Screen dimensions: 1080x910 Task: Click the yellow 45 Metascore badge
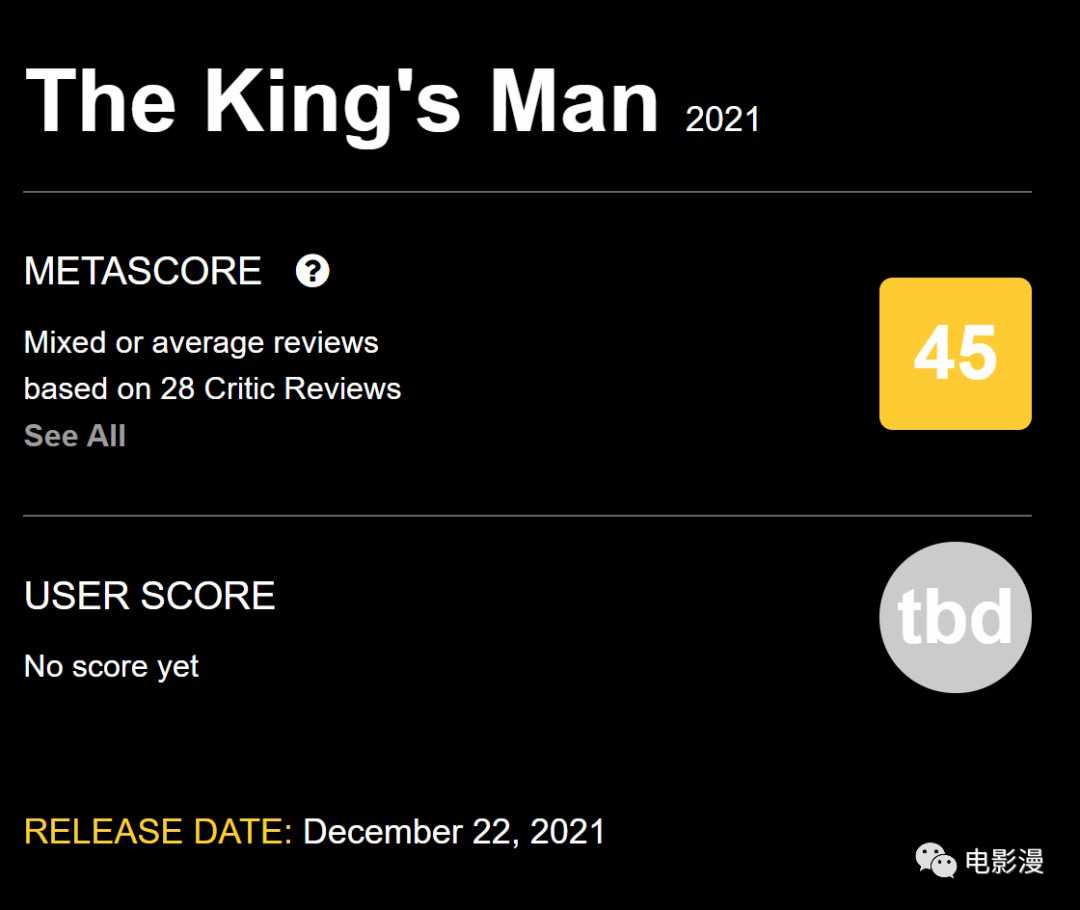pyautogui.click(x=955, y=354)
